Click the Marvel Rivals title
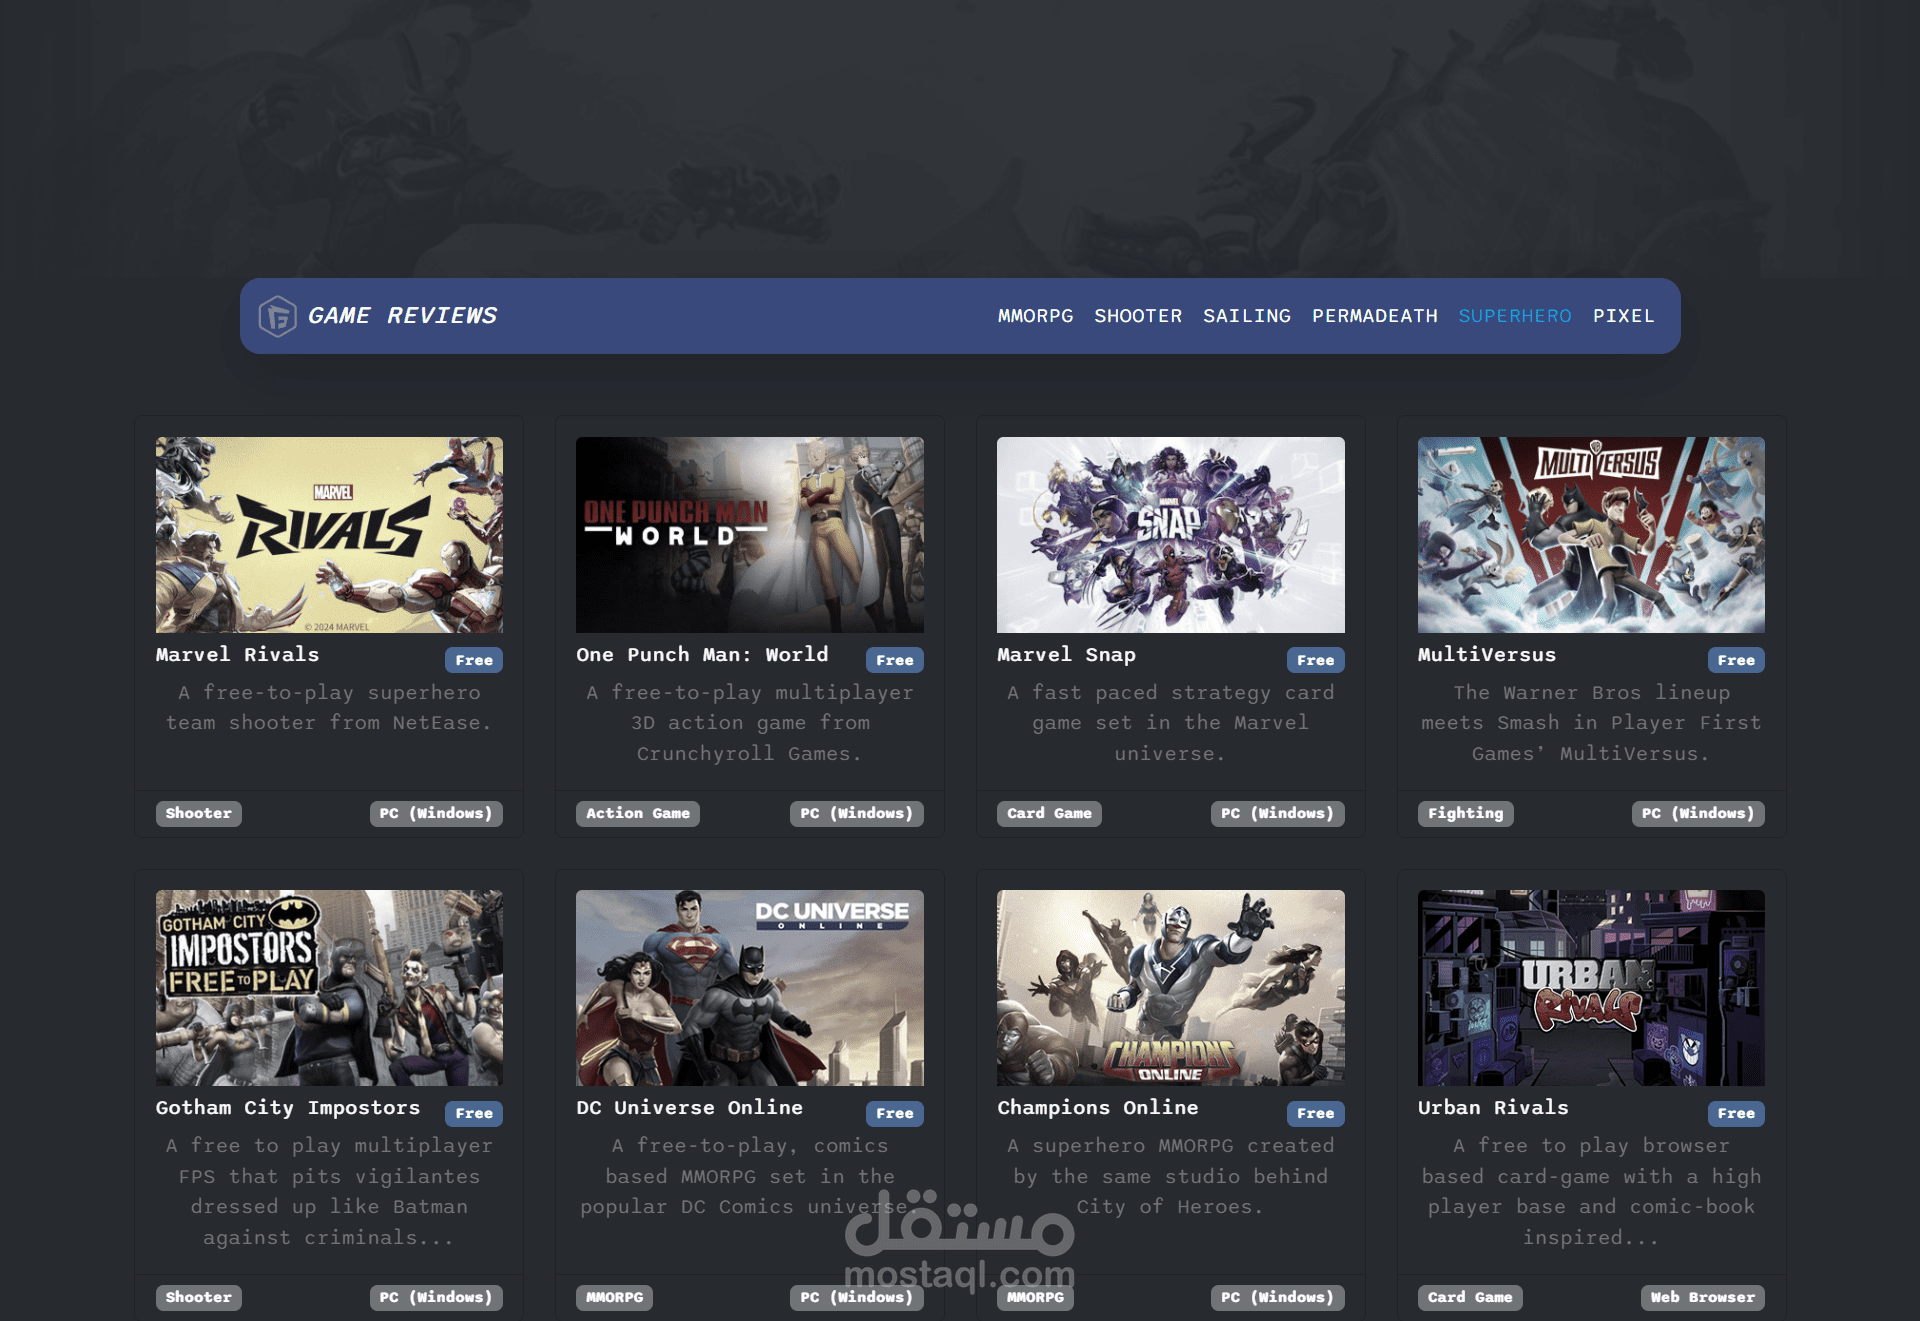Image resolution: width=1920 pixels, height=1321 pixels. point(238,655)
